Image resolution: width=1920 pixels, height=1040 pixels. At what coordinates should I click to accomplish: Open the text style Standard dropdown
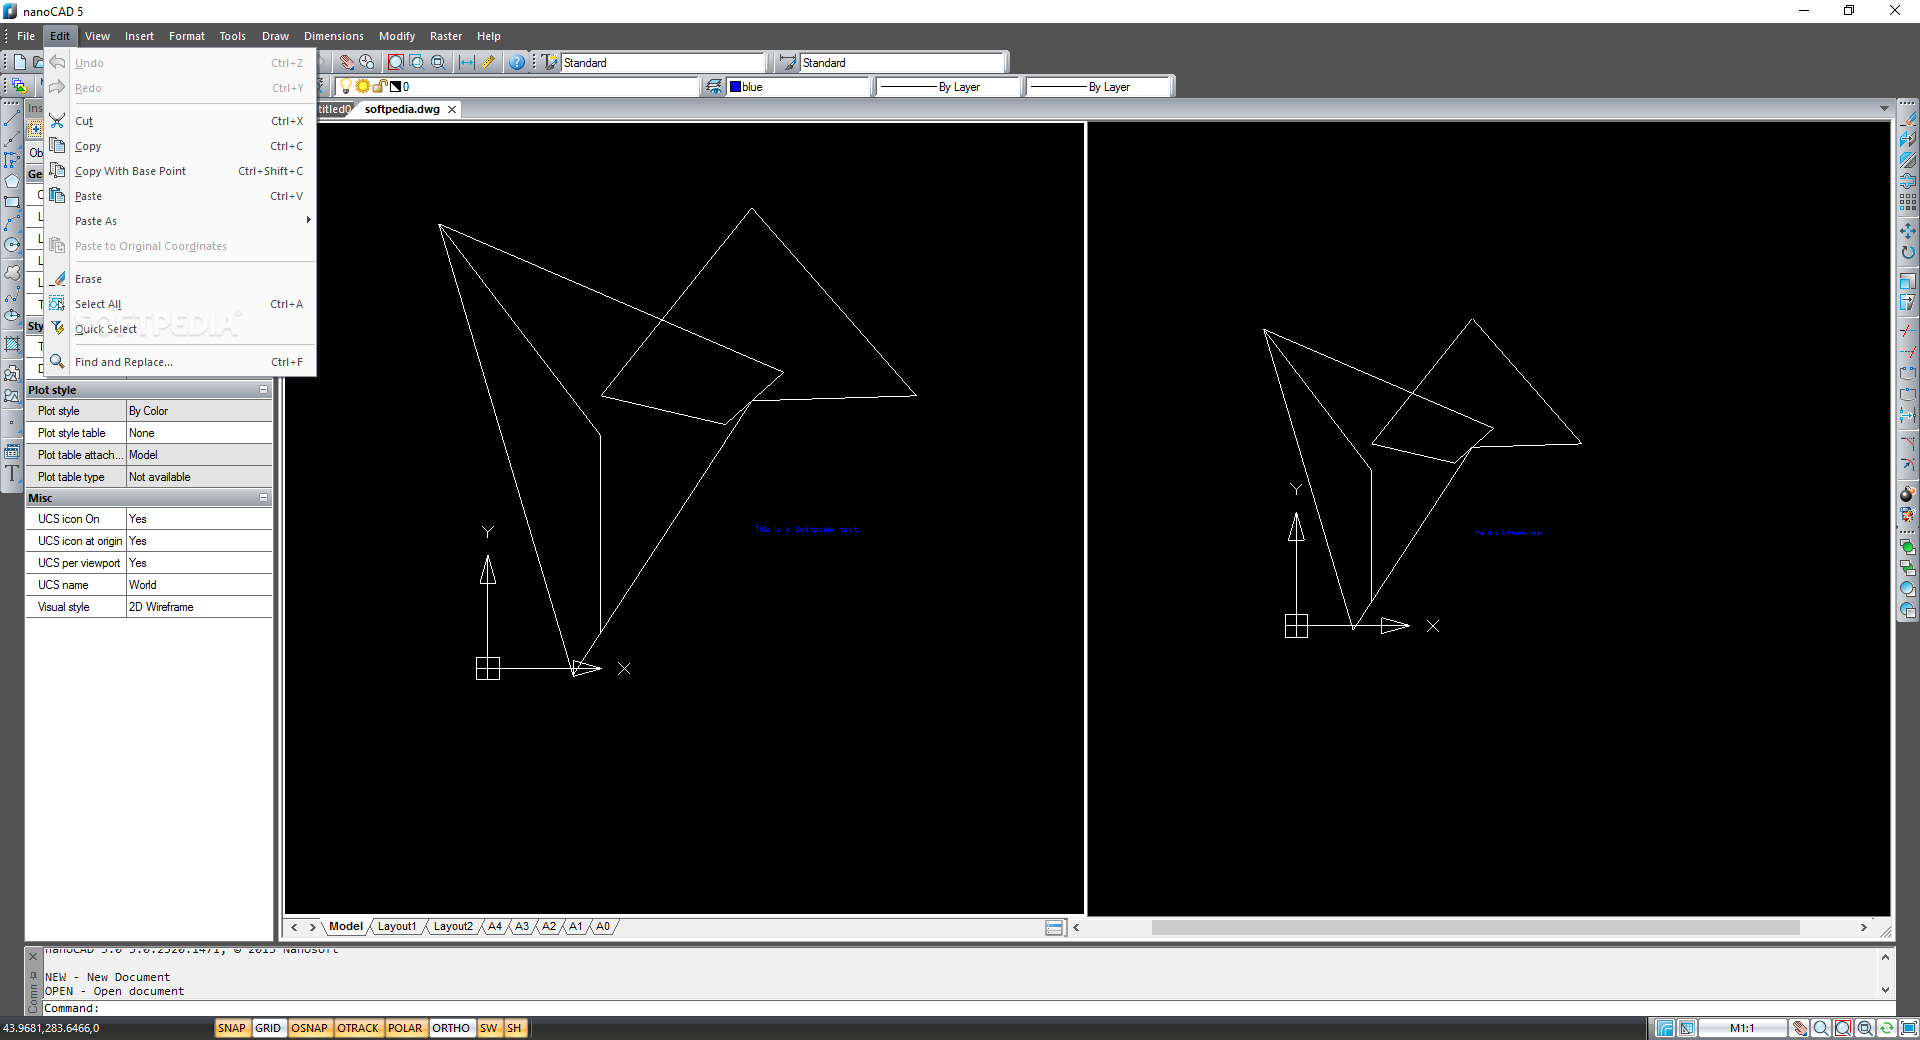point(663,62)
